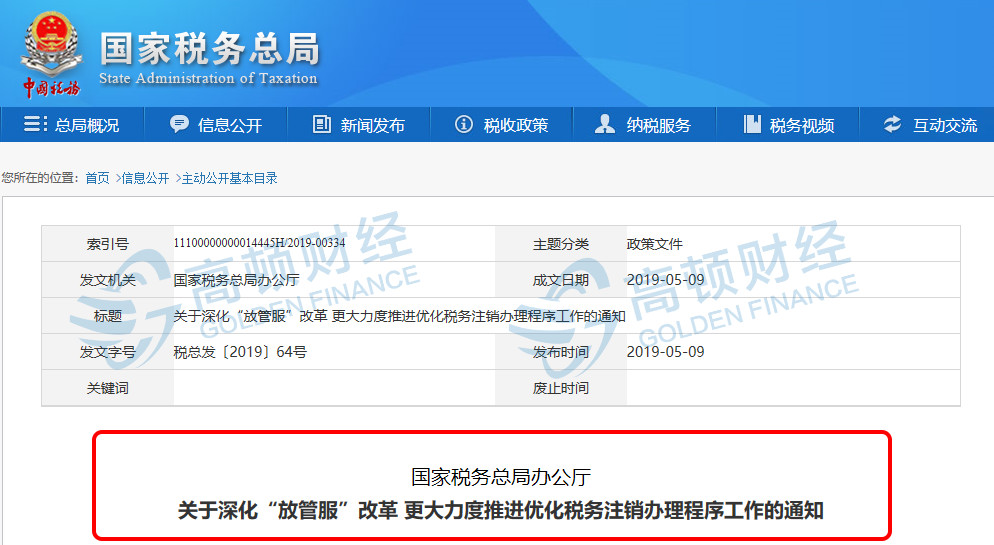Image resolution: width=994 pixels, height=545 pixels.
Task: Click the person icon beside 纳税服务
Action: point(605,124)
